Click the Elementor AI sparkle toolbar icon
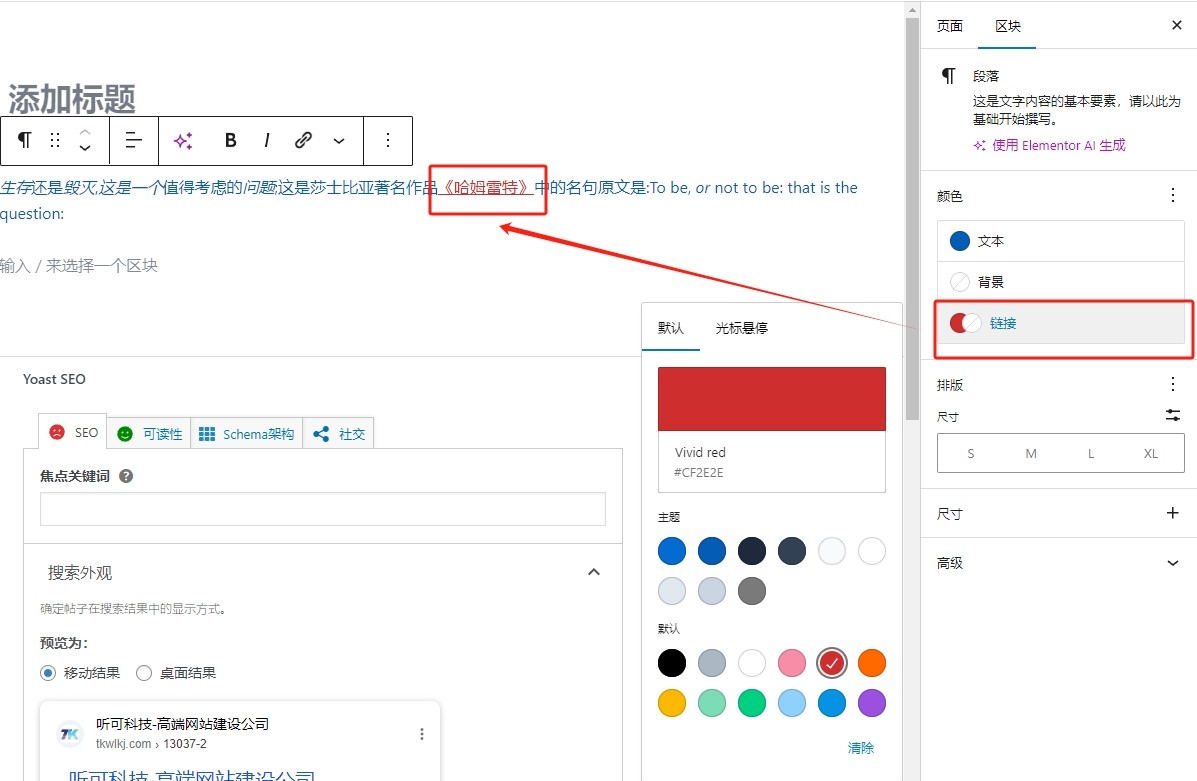This screenshot has height=781, width=1197. click(x=183, y=140)
